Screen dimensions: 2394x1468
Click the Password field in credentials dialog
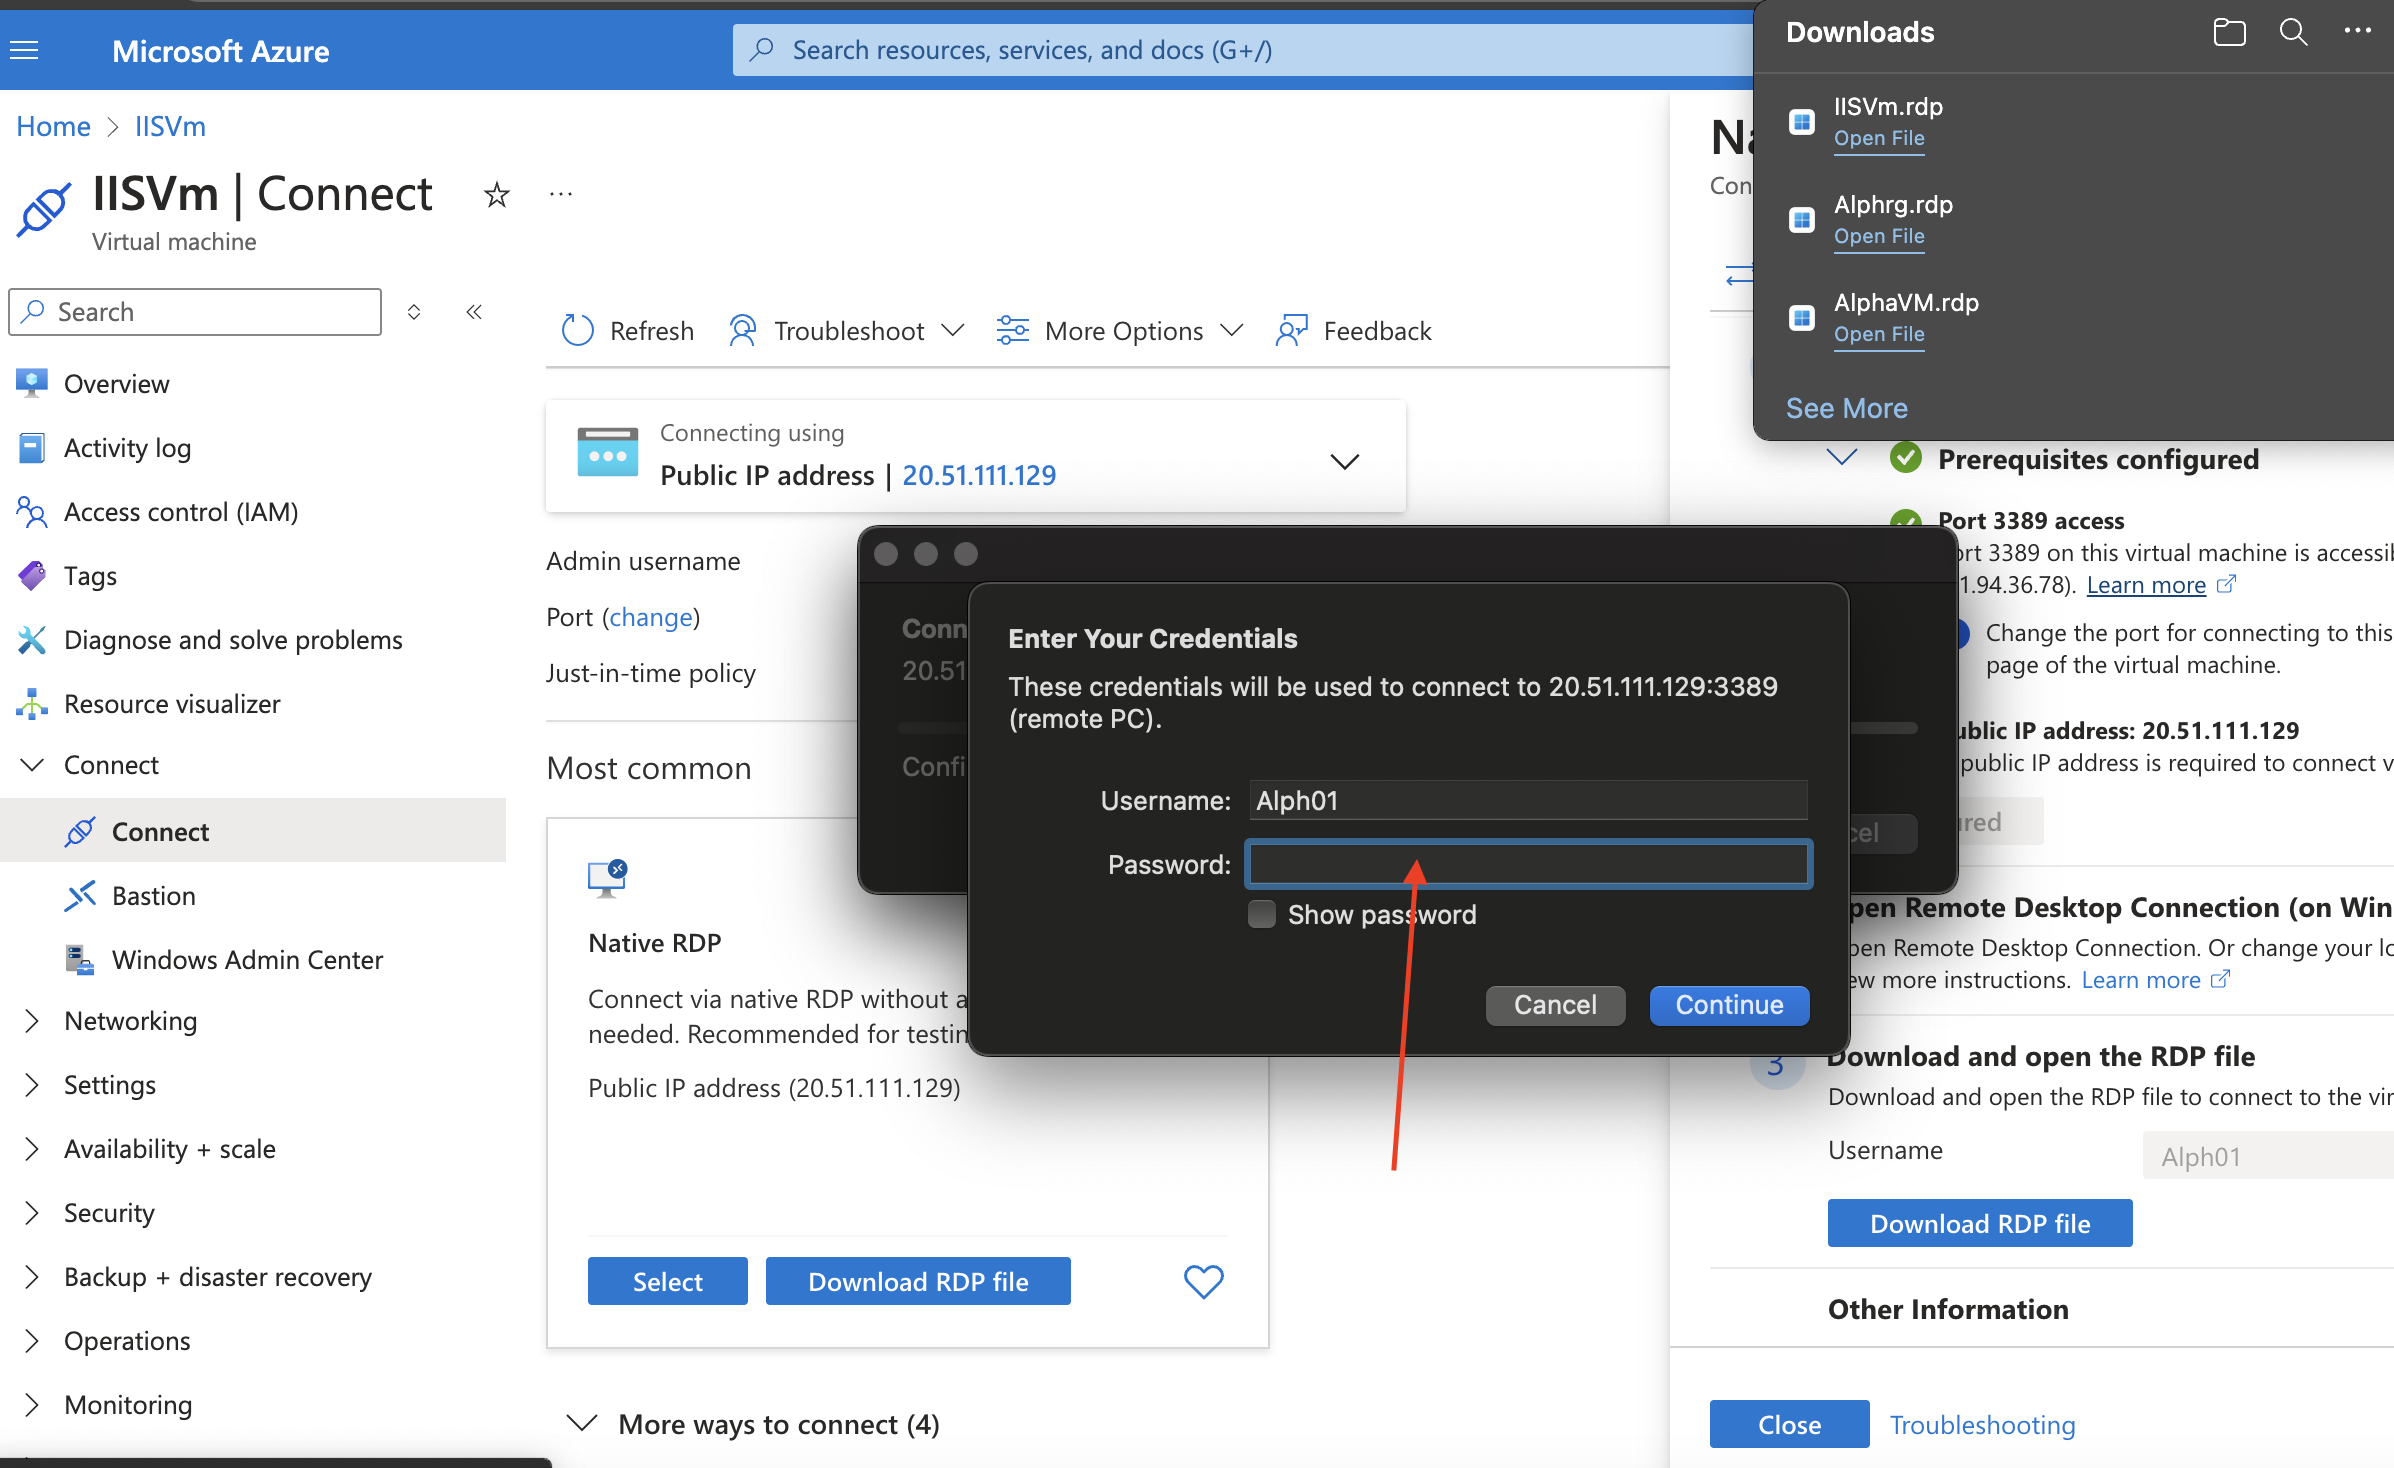pyautogui.click(x=1528, y=864)
